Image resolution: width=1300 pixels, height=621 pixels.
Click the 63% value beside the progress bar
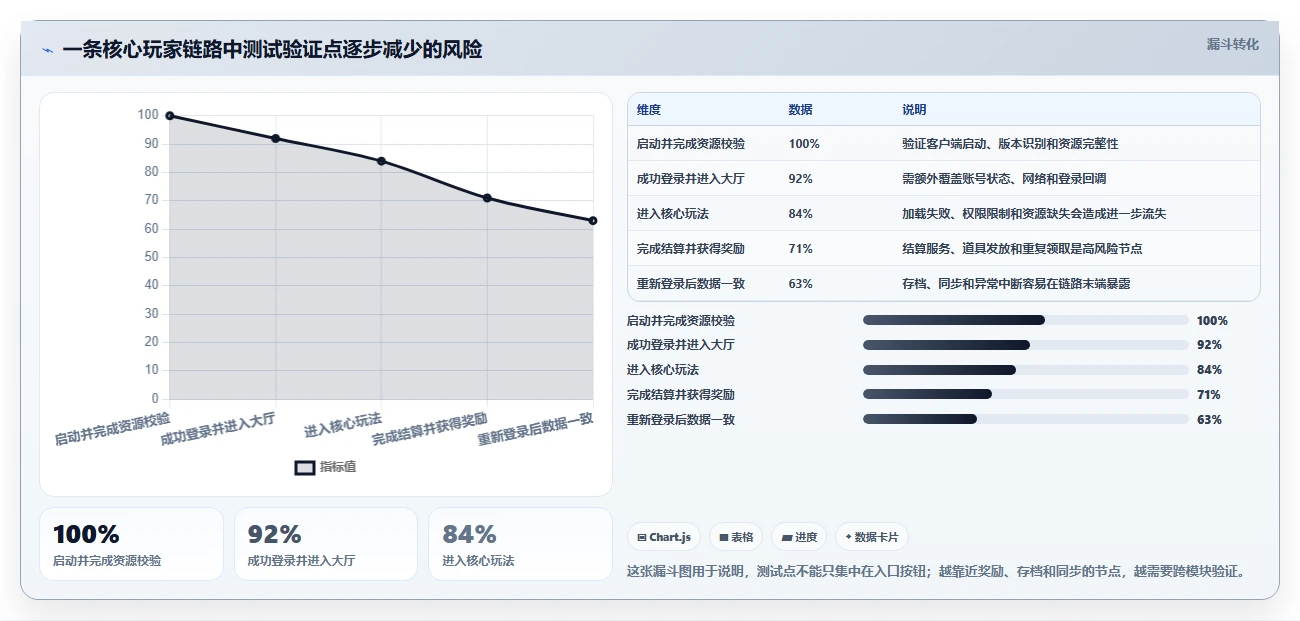tap(1209, 420)
